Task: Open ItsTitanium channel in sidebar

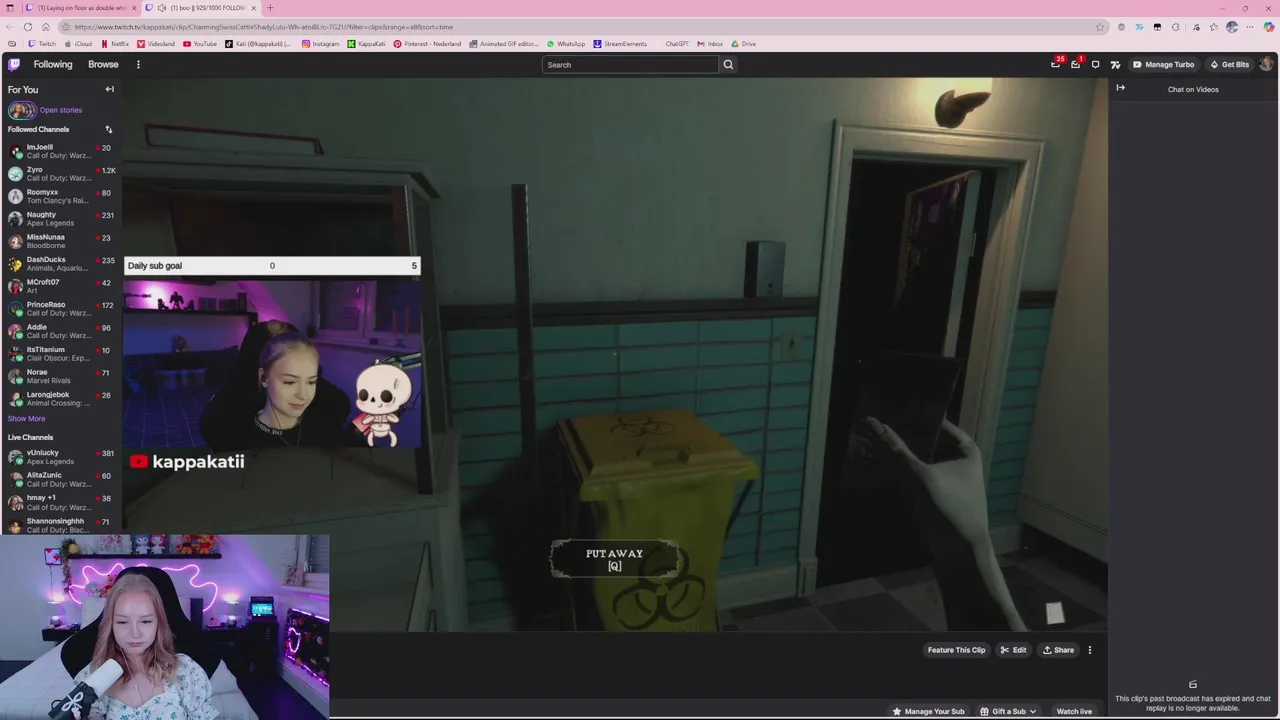Action: tap(60, 354)
